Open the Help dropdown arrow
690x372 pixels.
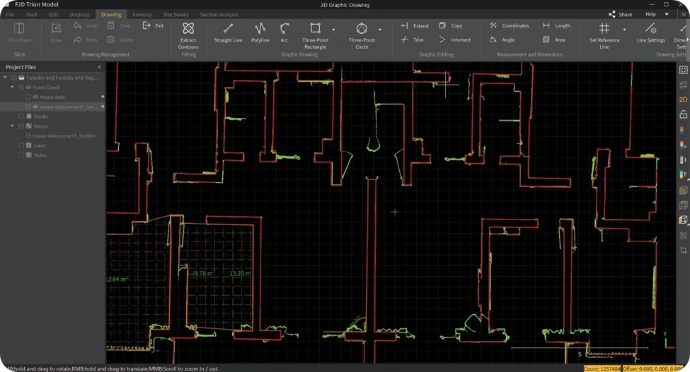(667, 14)
